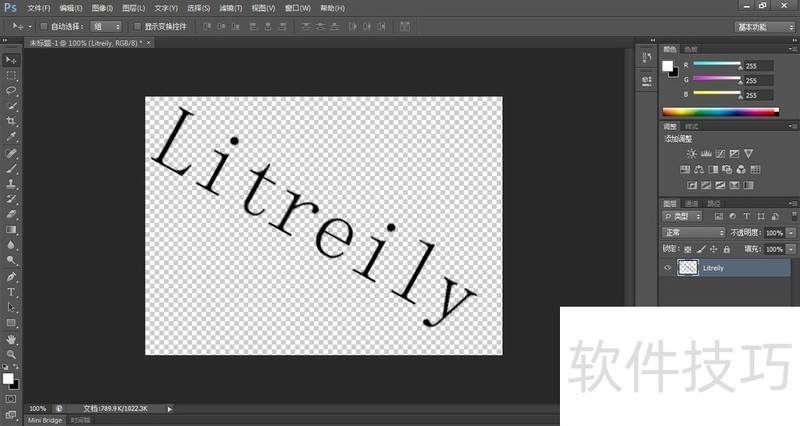
Task: Select the Spot Healing Brush tool
Action: tap(11, 153)
